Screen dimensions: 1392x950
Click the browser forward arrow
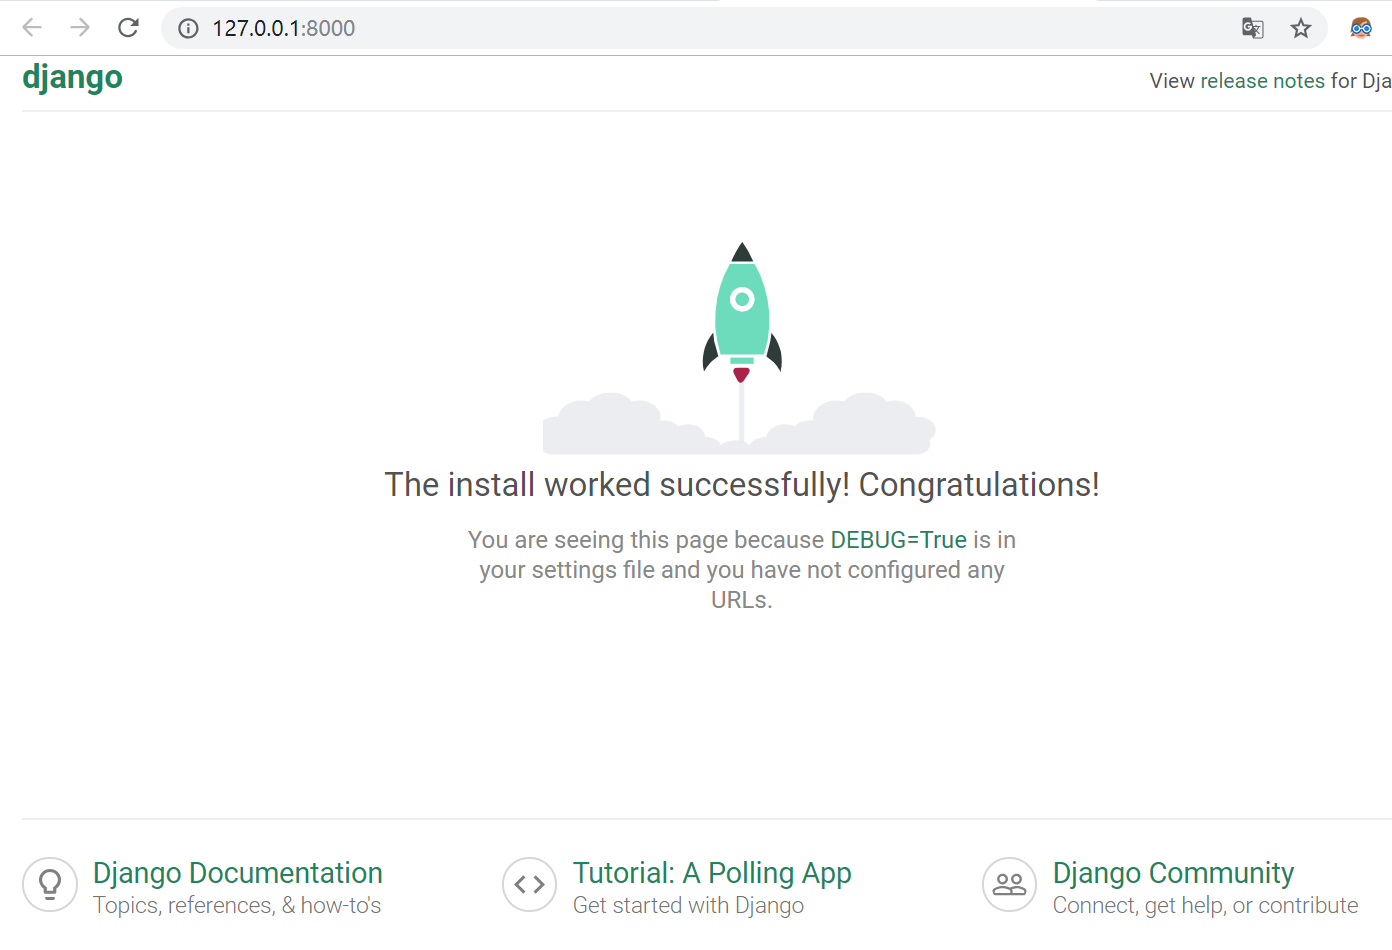pyautogui.click(x=80, y=28)
